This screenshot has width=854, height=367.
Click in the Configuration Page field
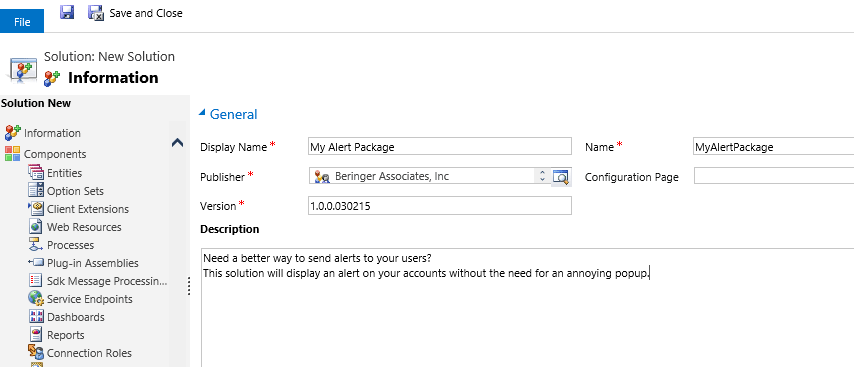[x=773, y=176]
